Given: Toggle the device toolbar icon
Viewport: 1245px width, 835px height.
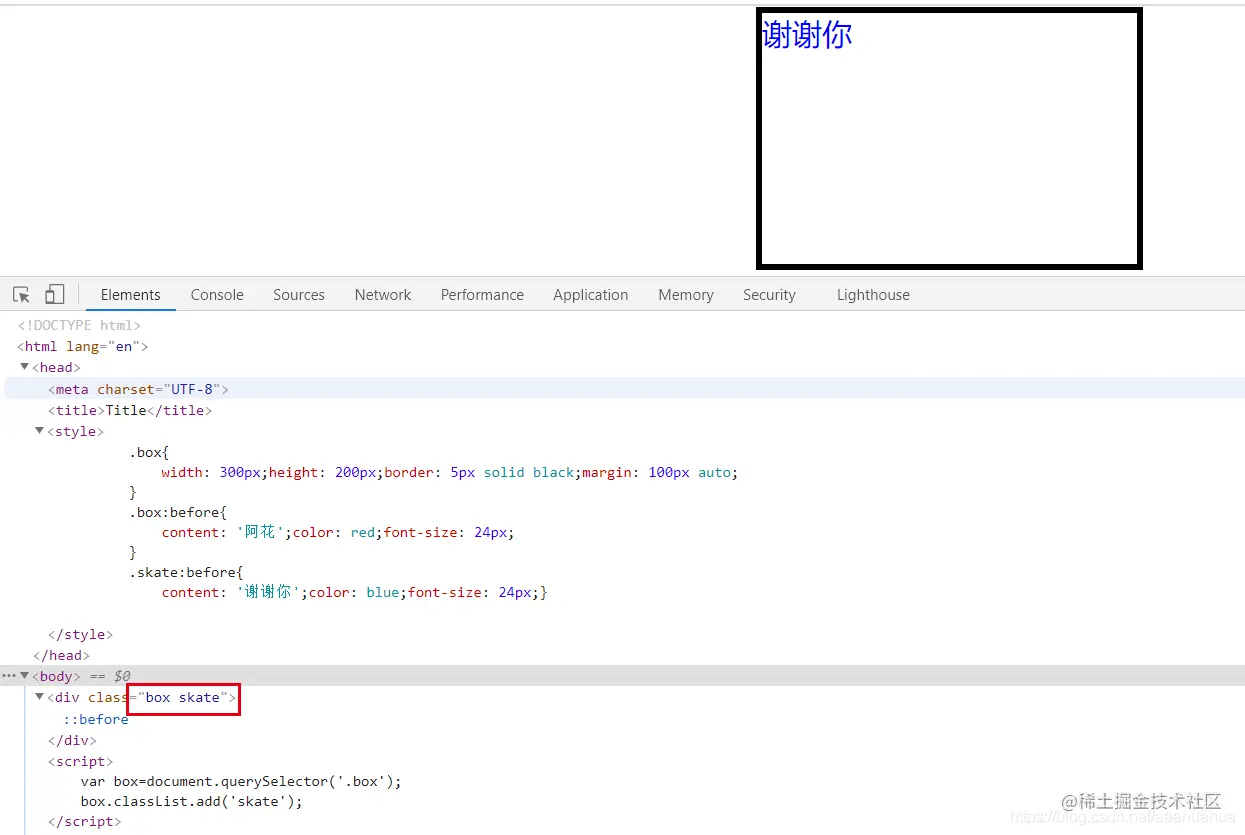Looking at the screenshot, I should click(x=55, y=295).
